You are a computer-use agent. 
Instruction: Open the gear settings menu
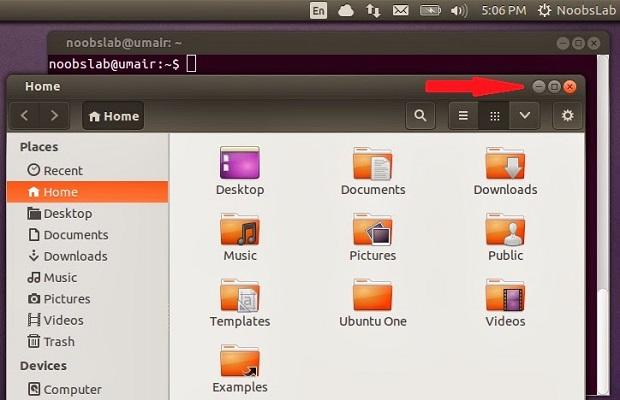pos(567,115)
